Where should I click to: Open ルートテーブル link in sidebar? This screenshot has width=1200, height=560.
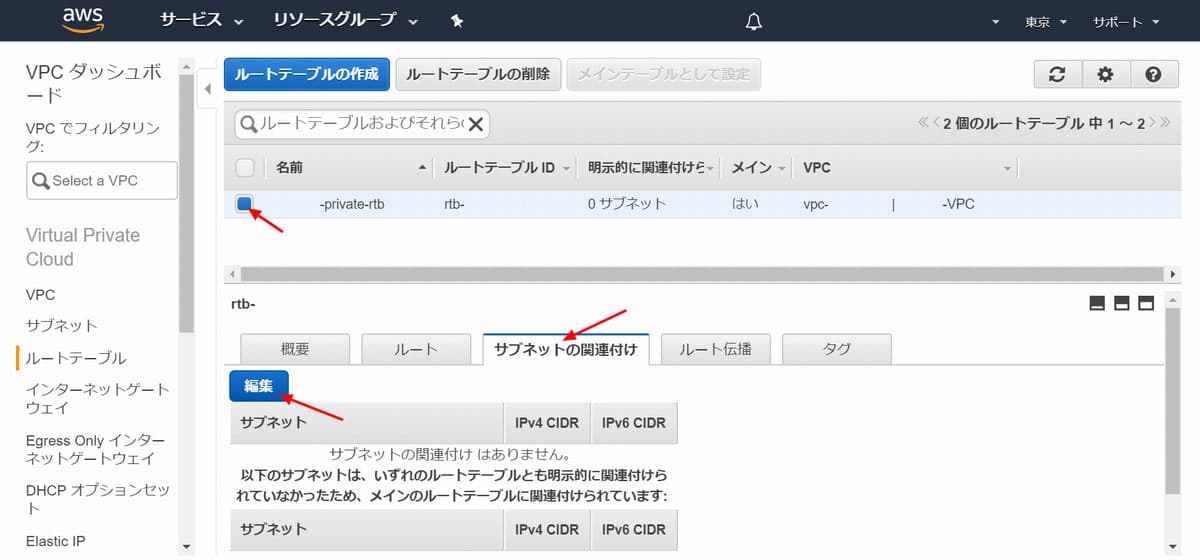(x=76, y=358)
